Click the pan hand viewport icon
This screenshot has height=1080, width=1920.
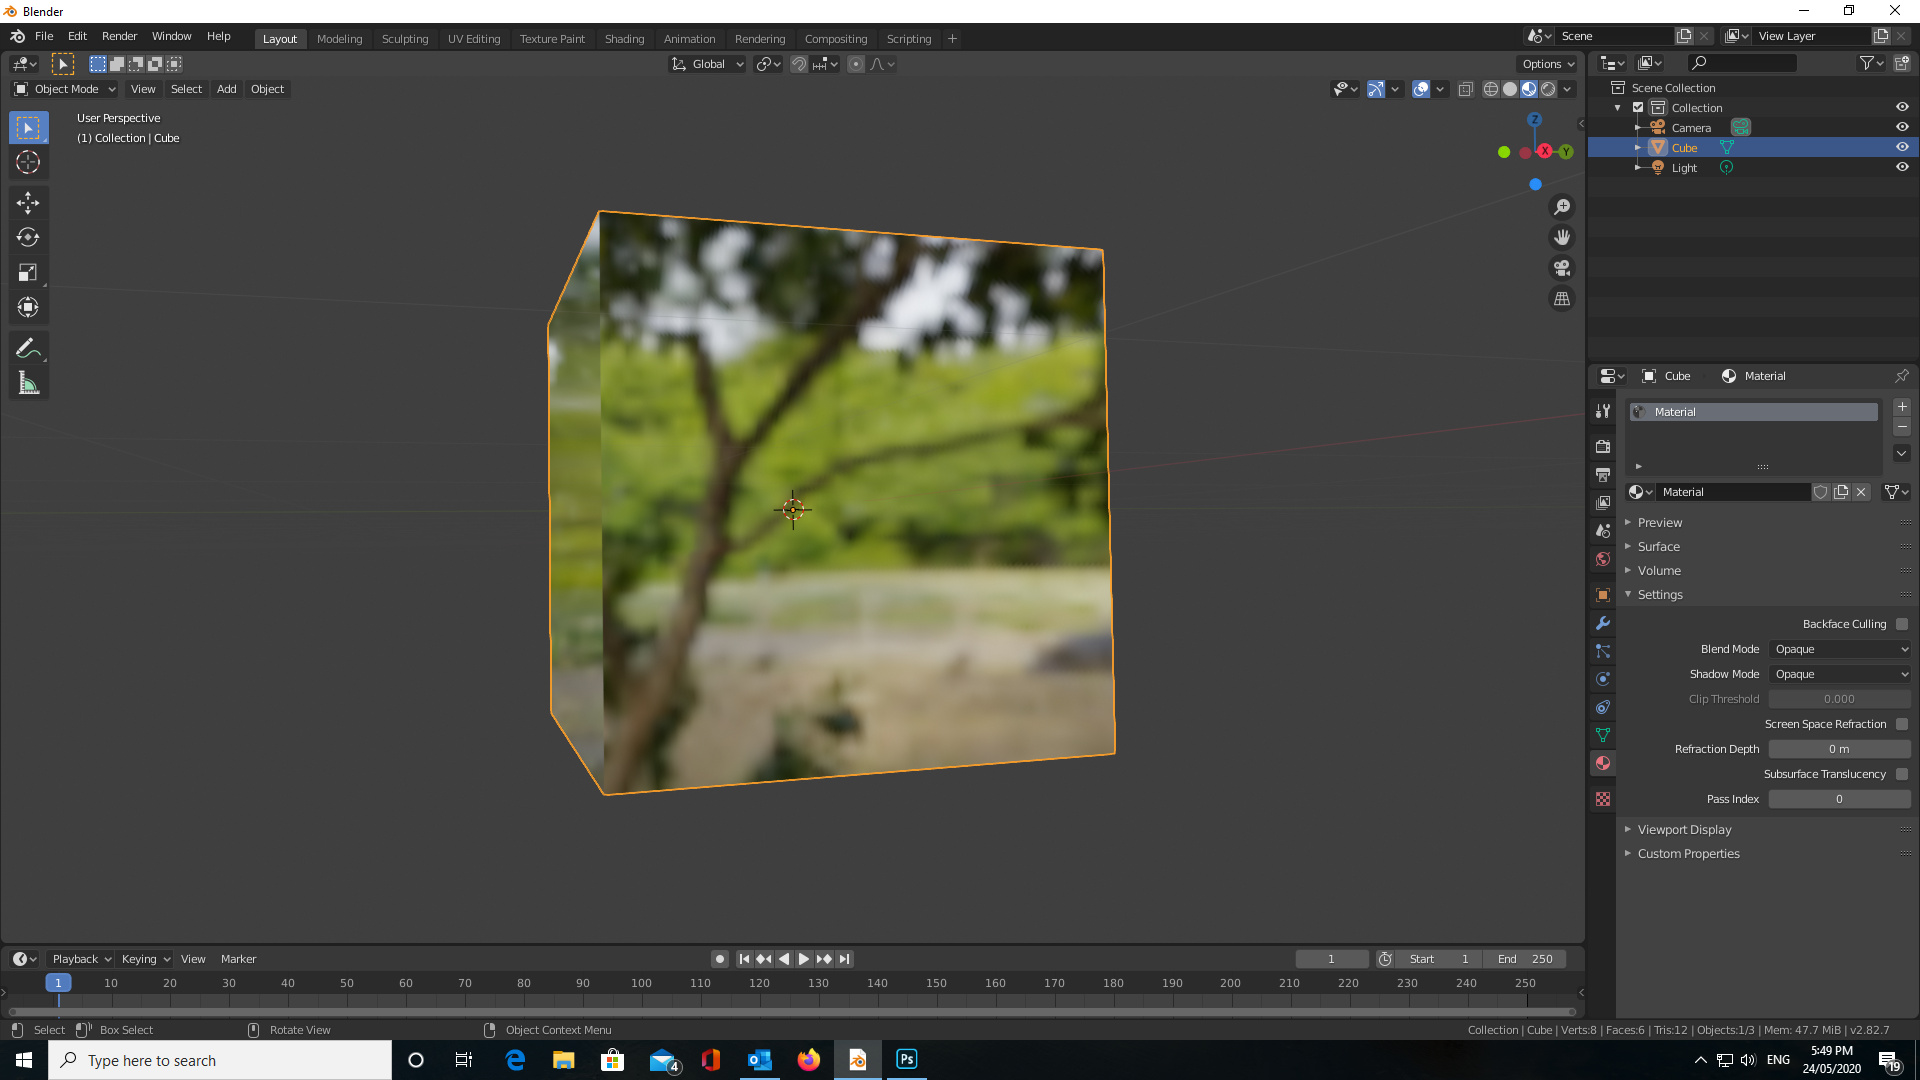click(1562, 237)
